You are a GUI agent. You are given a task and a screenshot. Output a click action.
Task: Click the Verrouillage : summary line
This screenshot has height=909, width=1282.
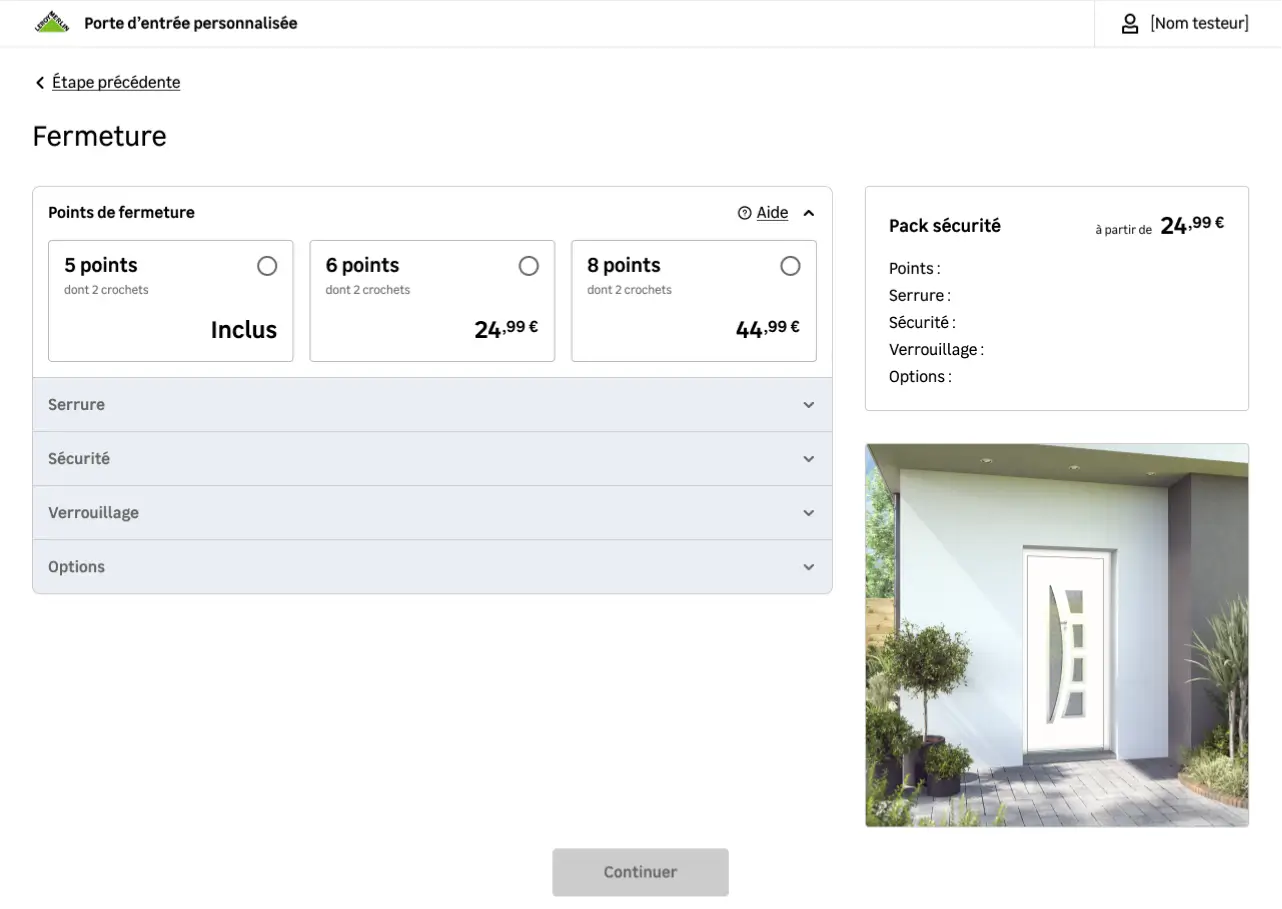937,350
